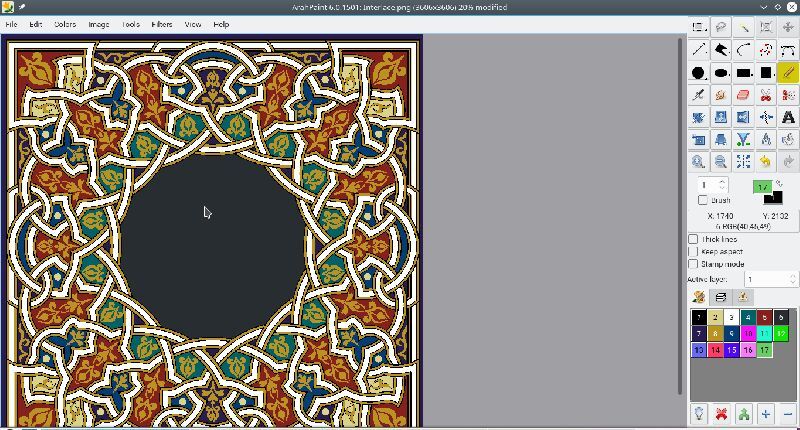Select the magic wand tool
This screenshot has height=430, width=800.
coord(743,27)
